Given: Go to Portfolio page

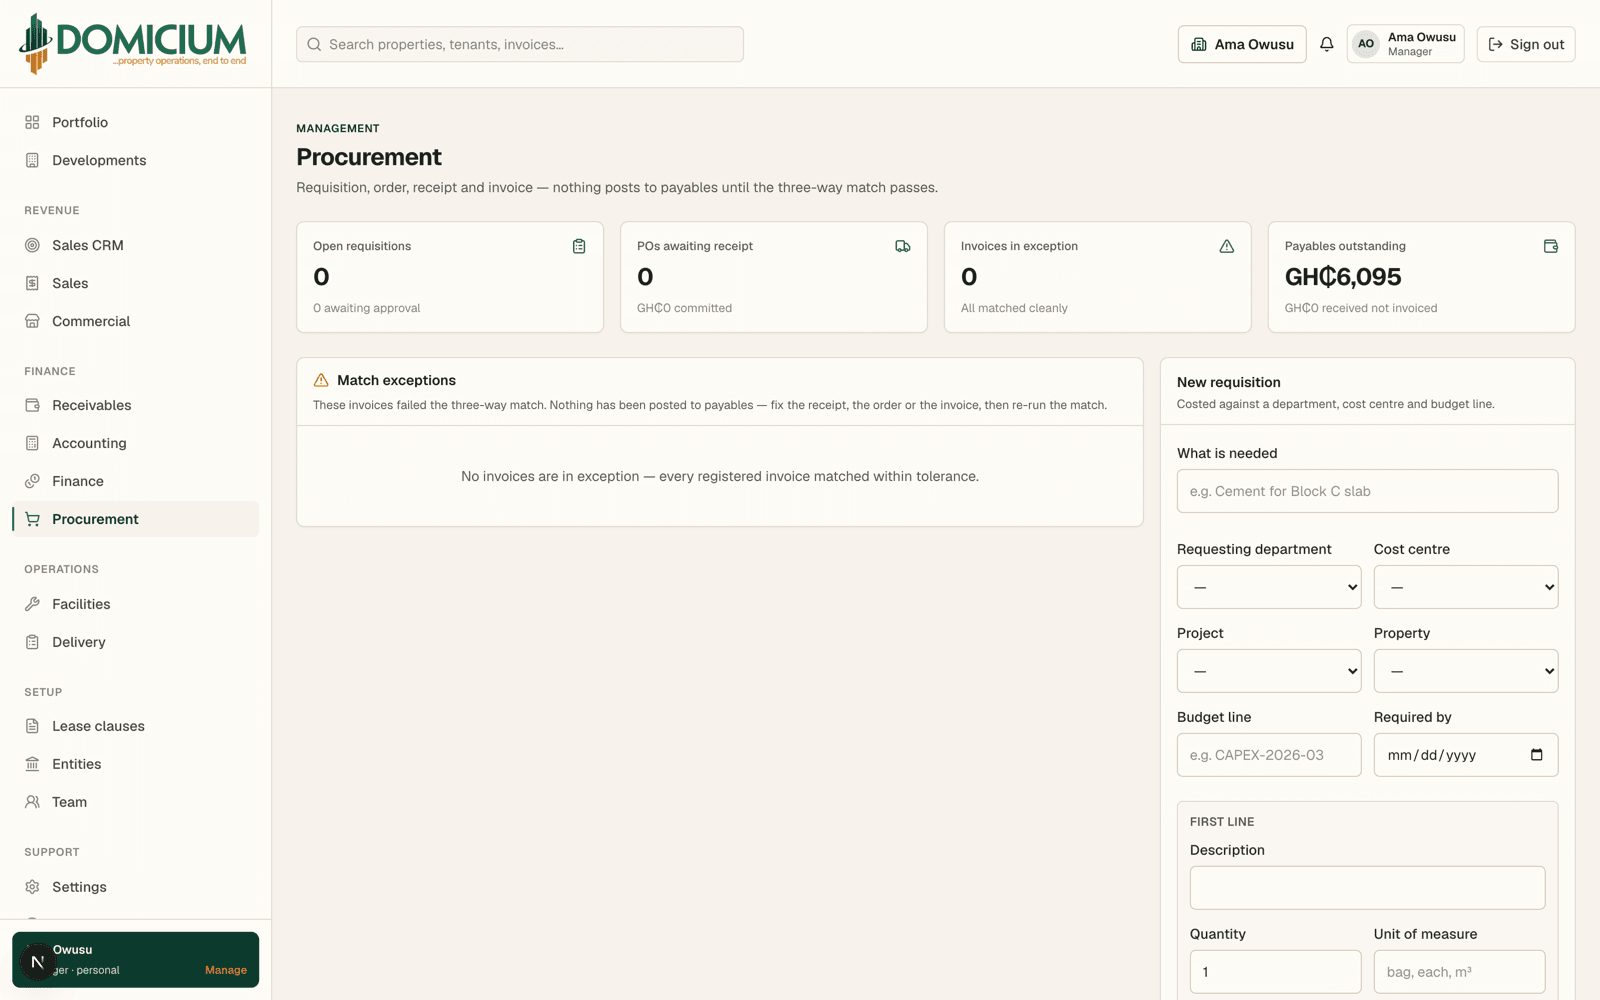Looking at the screenshot, I should pos(135,122).
